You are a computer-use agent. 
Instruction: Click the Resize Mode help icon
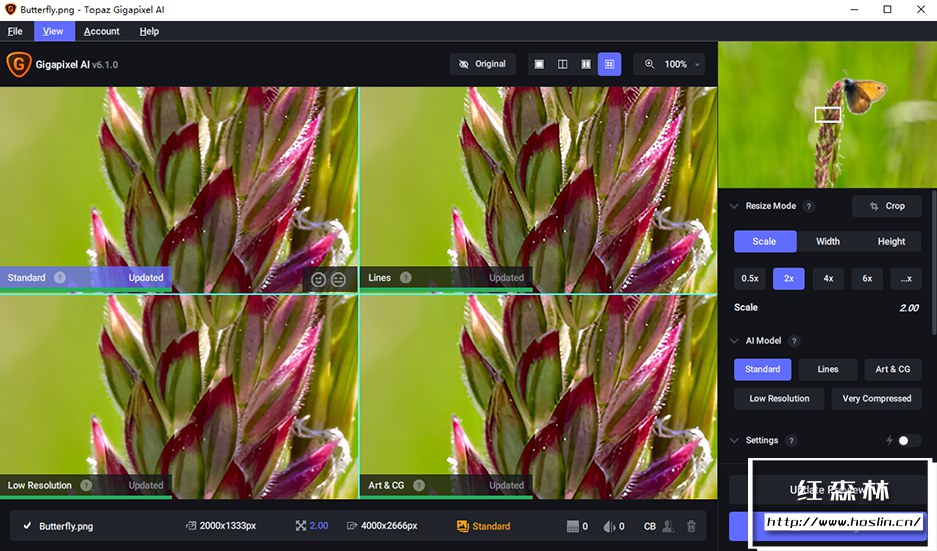click(x=809, y=206)
